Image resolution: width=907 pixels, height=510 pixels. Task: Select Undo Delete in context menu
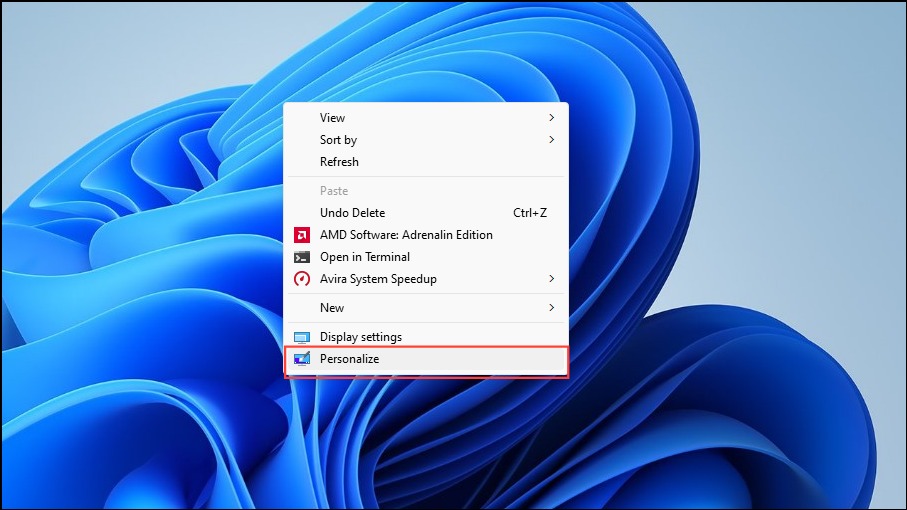(x=426, y=213)
